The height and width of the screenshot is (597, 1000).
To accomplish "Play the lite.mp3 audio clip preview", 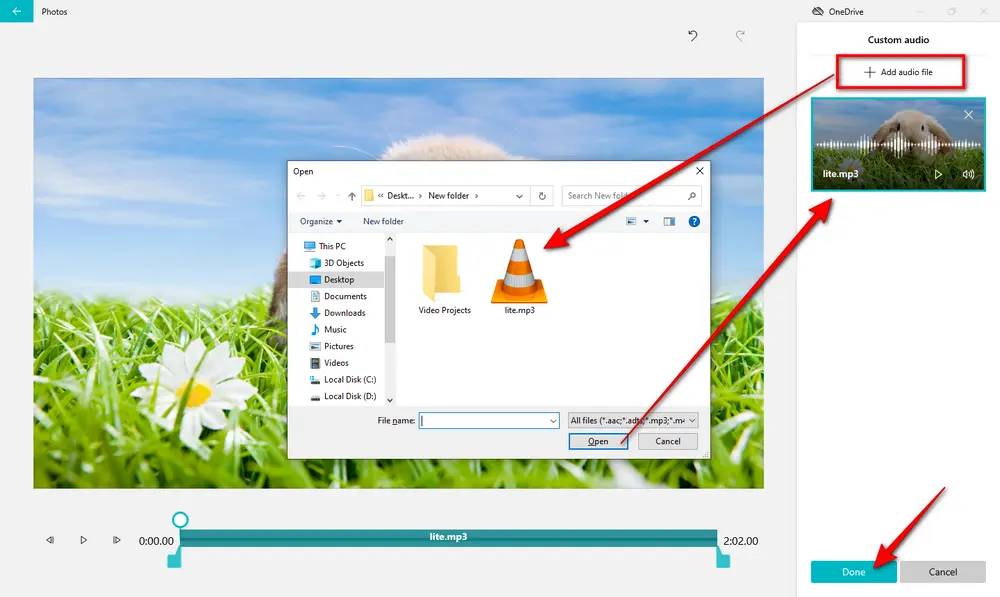I will [938, 174].
